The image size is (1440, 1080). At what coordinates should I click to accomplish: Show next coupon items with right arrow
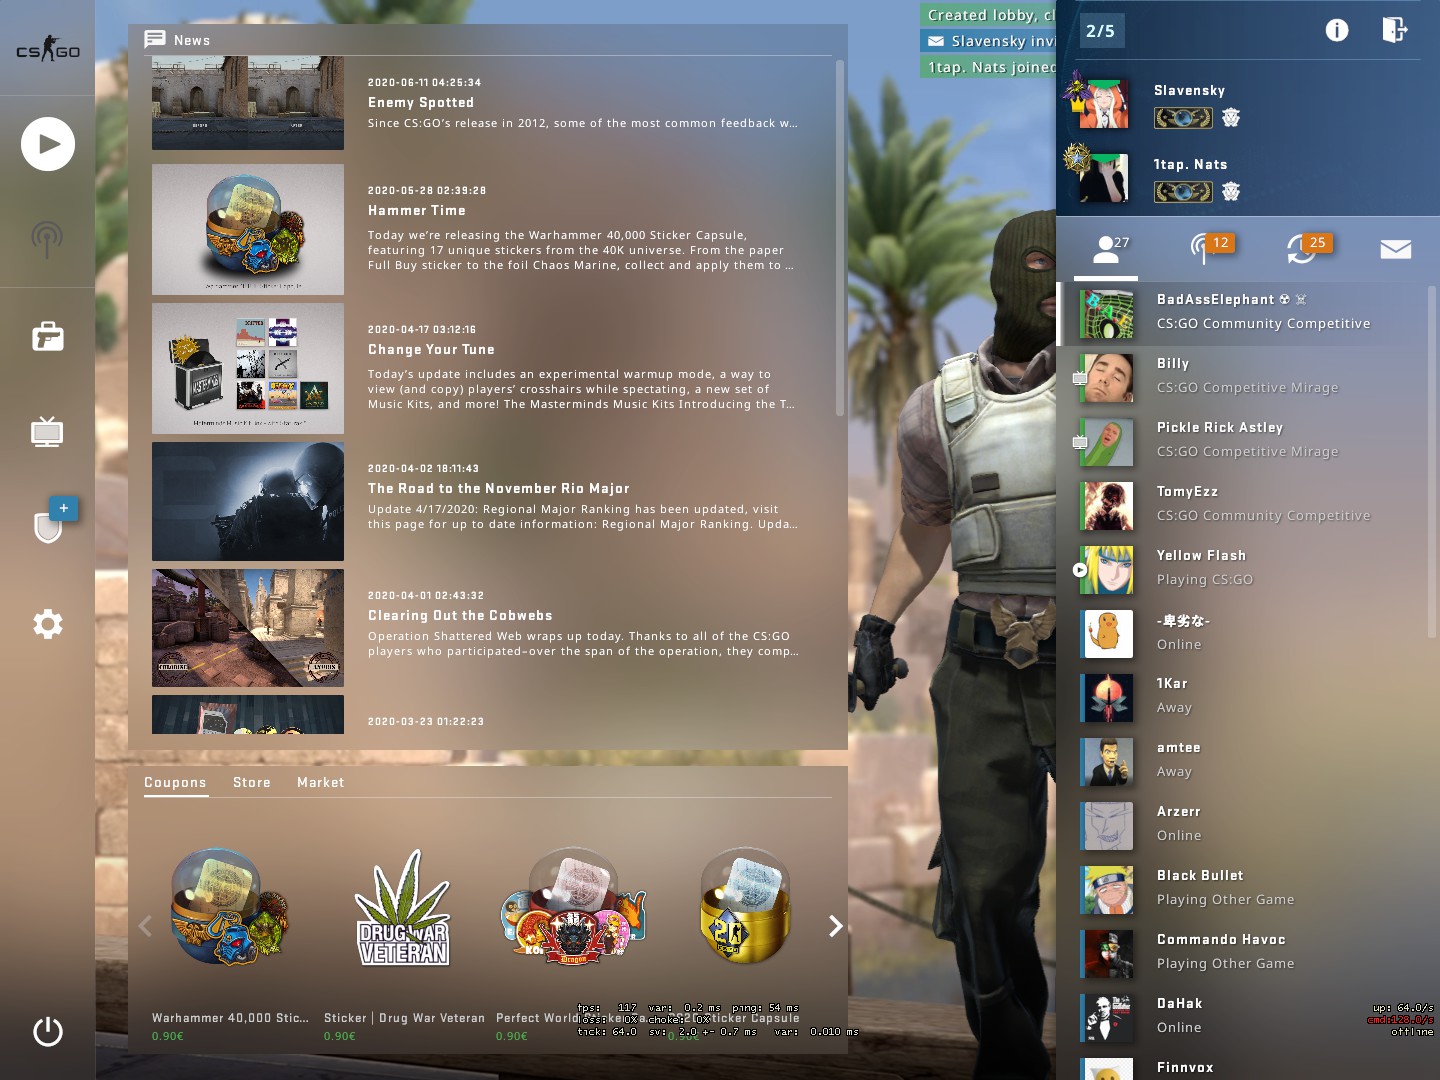point(835,926)
